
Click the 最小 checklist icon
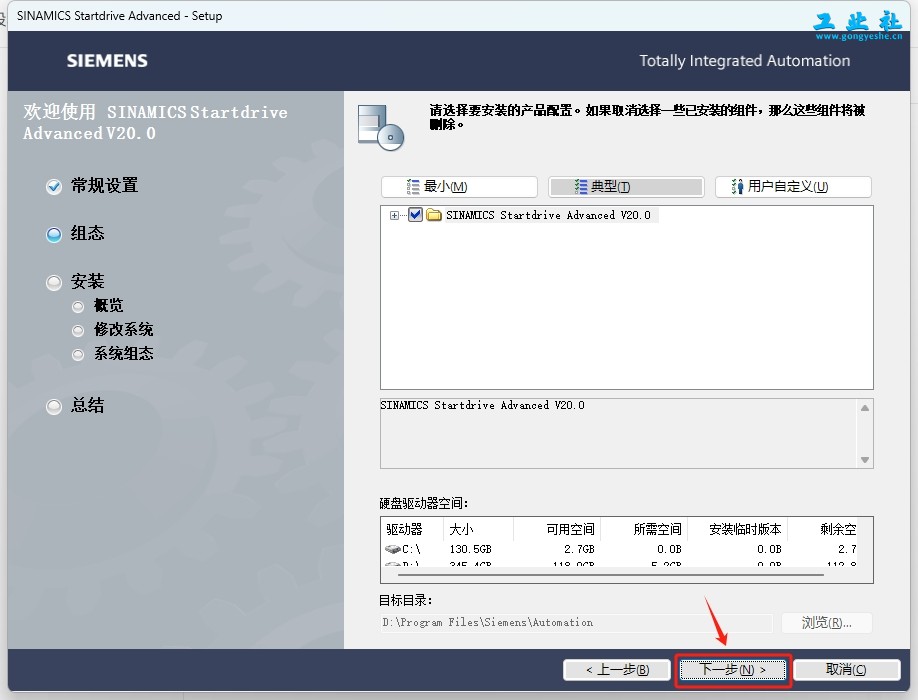413,187
